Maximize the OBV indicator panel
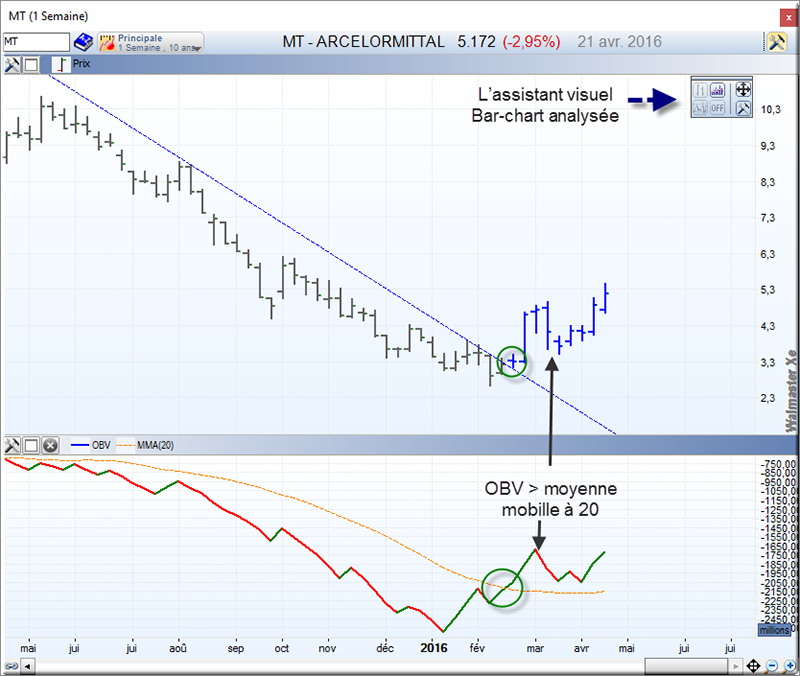The image size is (800, 676). [31, 445]
